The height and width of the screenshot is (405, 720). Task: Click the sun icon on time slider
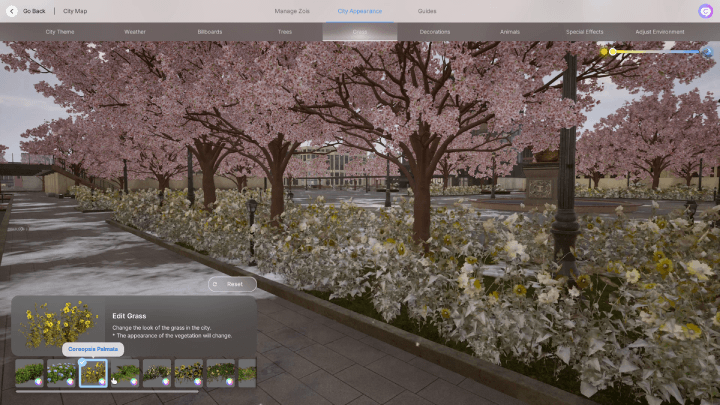604,51
